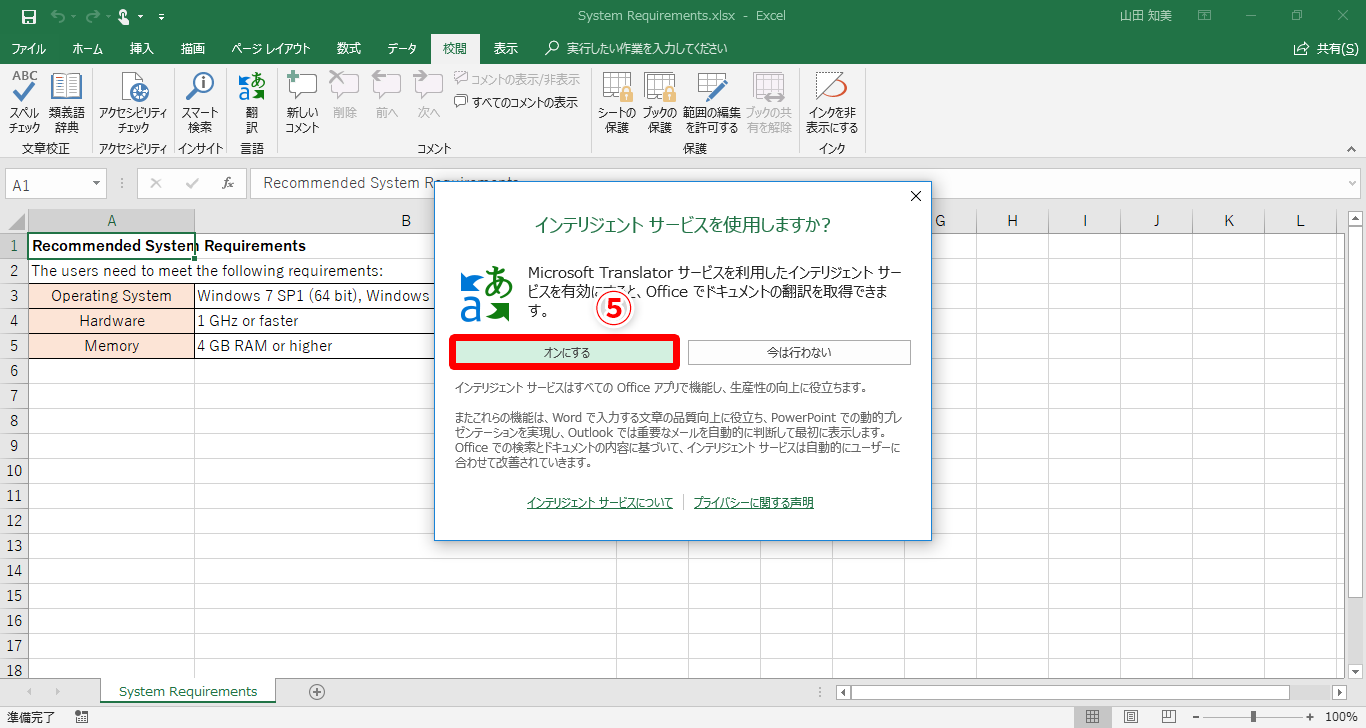Click 今は行わない in the dialog
Screen dimensions: 1366x728
(799, 352)
